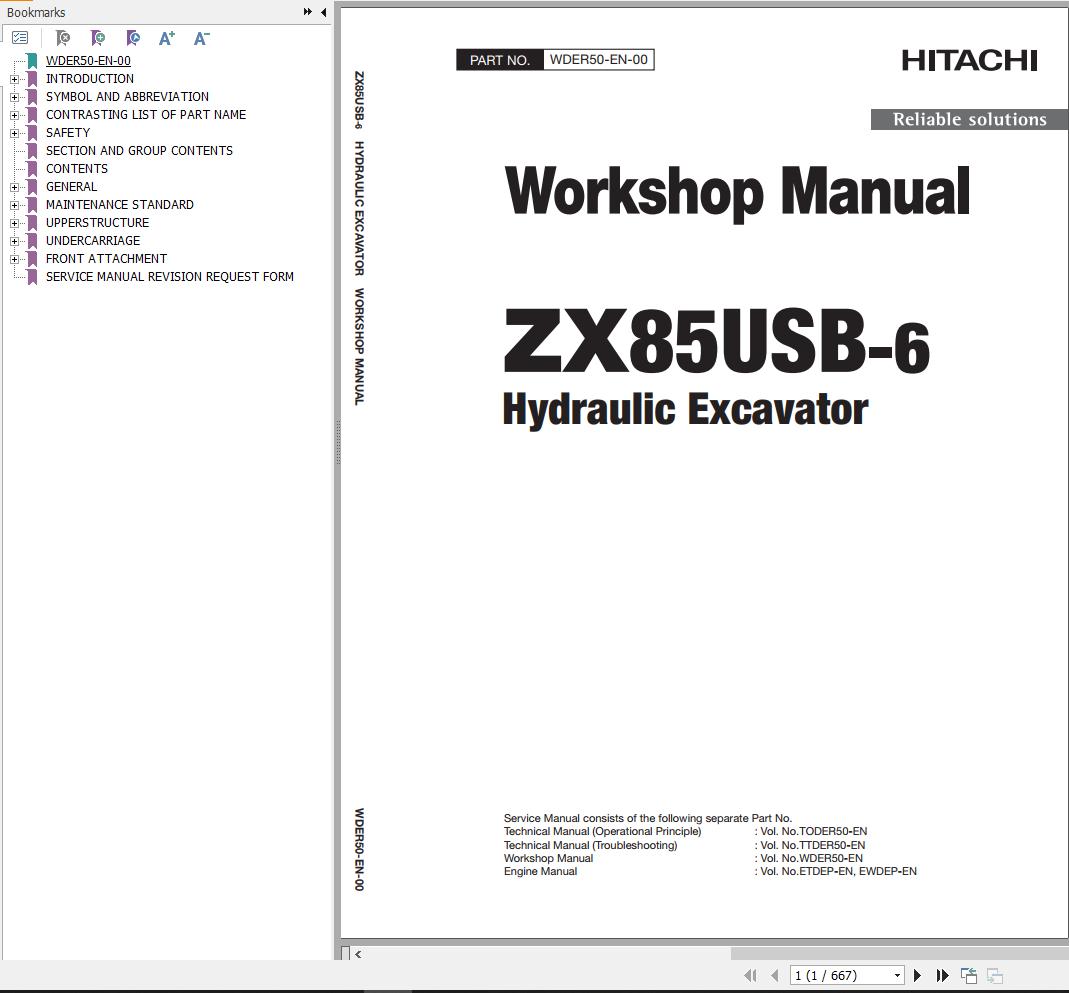Screen dimensions: 1069x993
Task: Click the add new bookmark icon
Action: 97,38
